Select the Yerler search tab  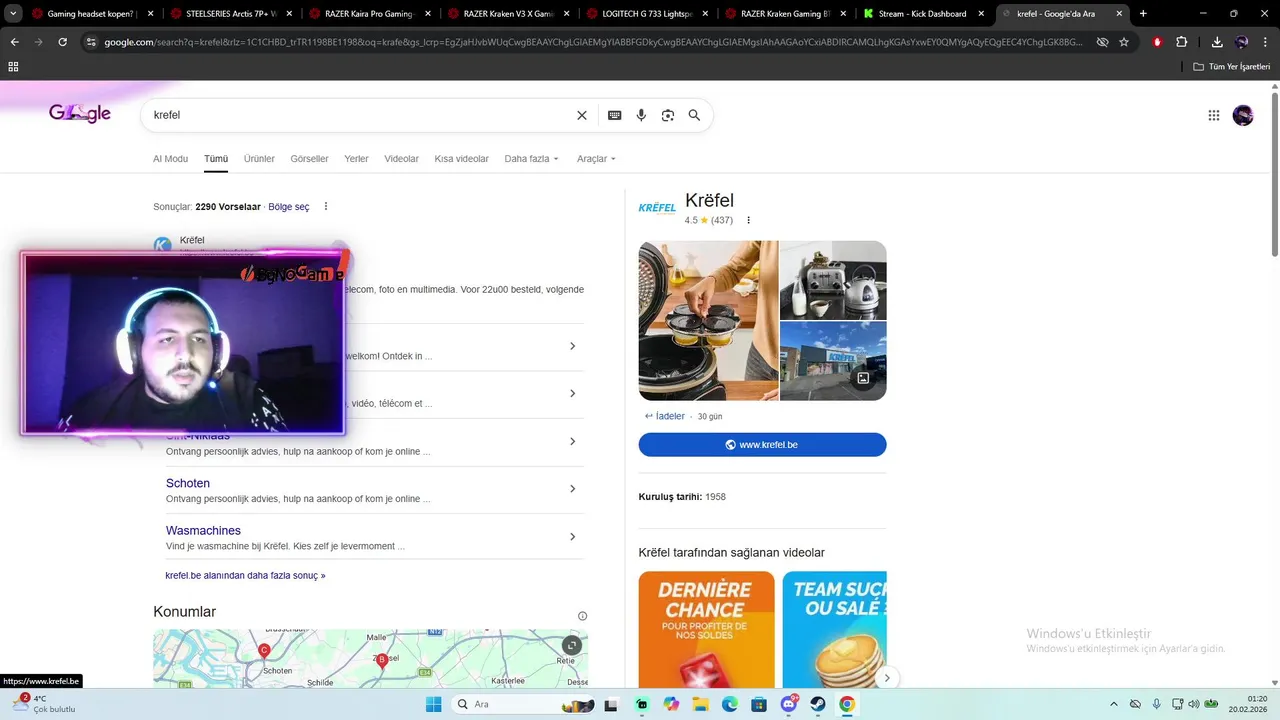click(x=356, y=159)
